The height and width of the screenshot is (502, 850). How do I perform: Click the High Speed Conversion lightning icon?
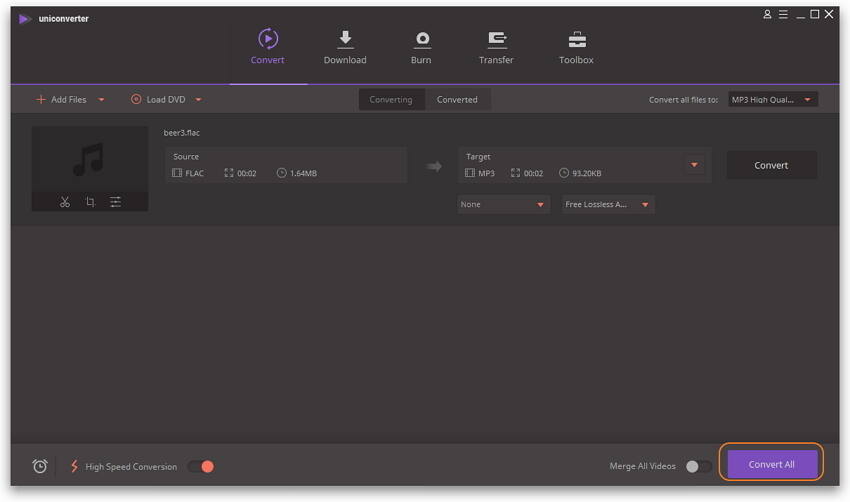pos(74,466)
